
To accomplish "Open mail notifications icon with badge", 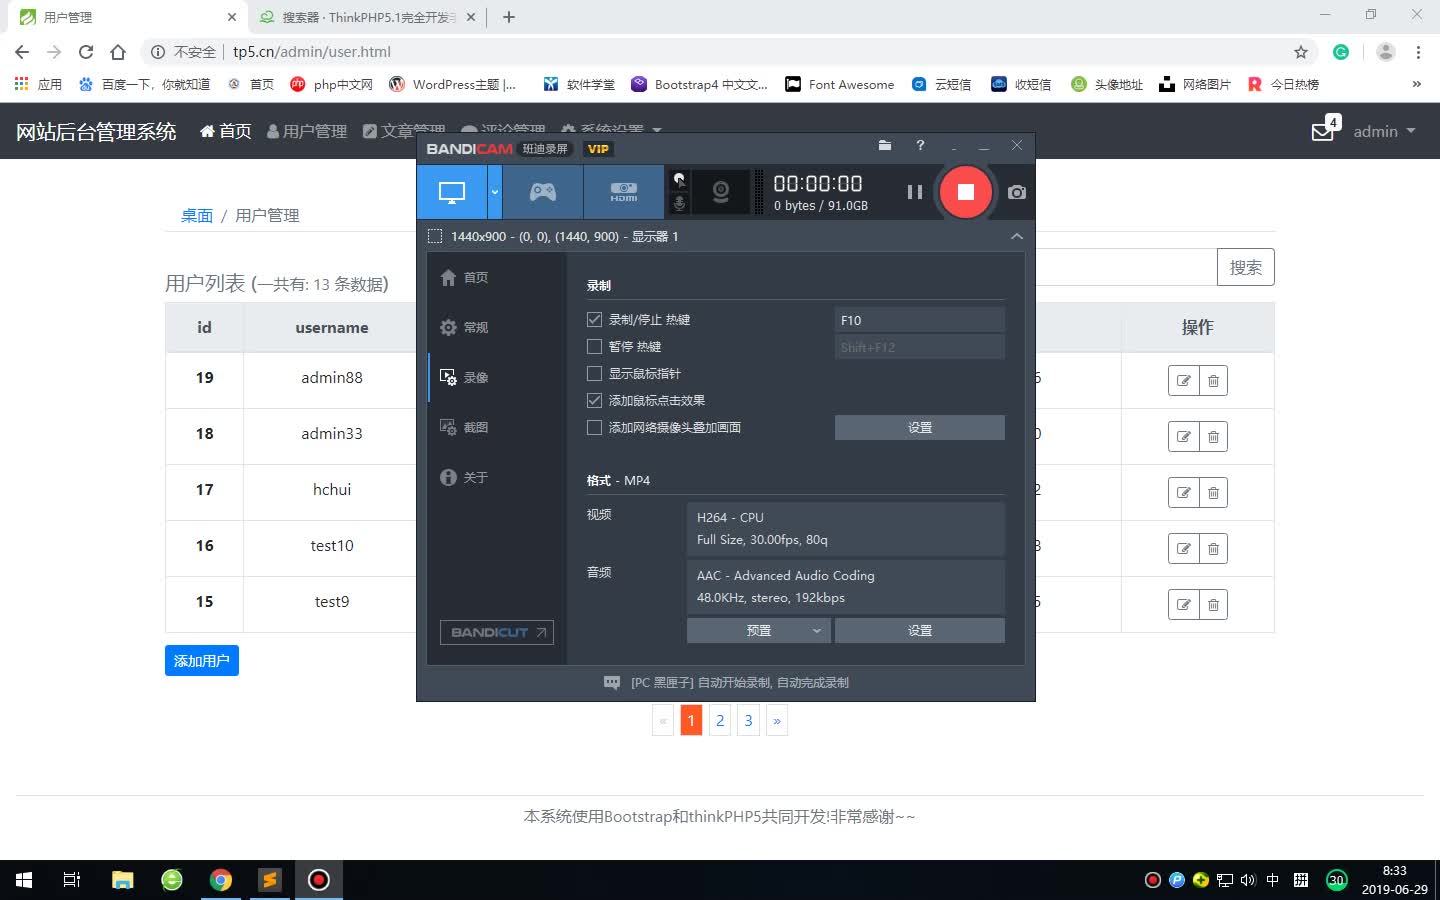I will (x=1325, y=129).
